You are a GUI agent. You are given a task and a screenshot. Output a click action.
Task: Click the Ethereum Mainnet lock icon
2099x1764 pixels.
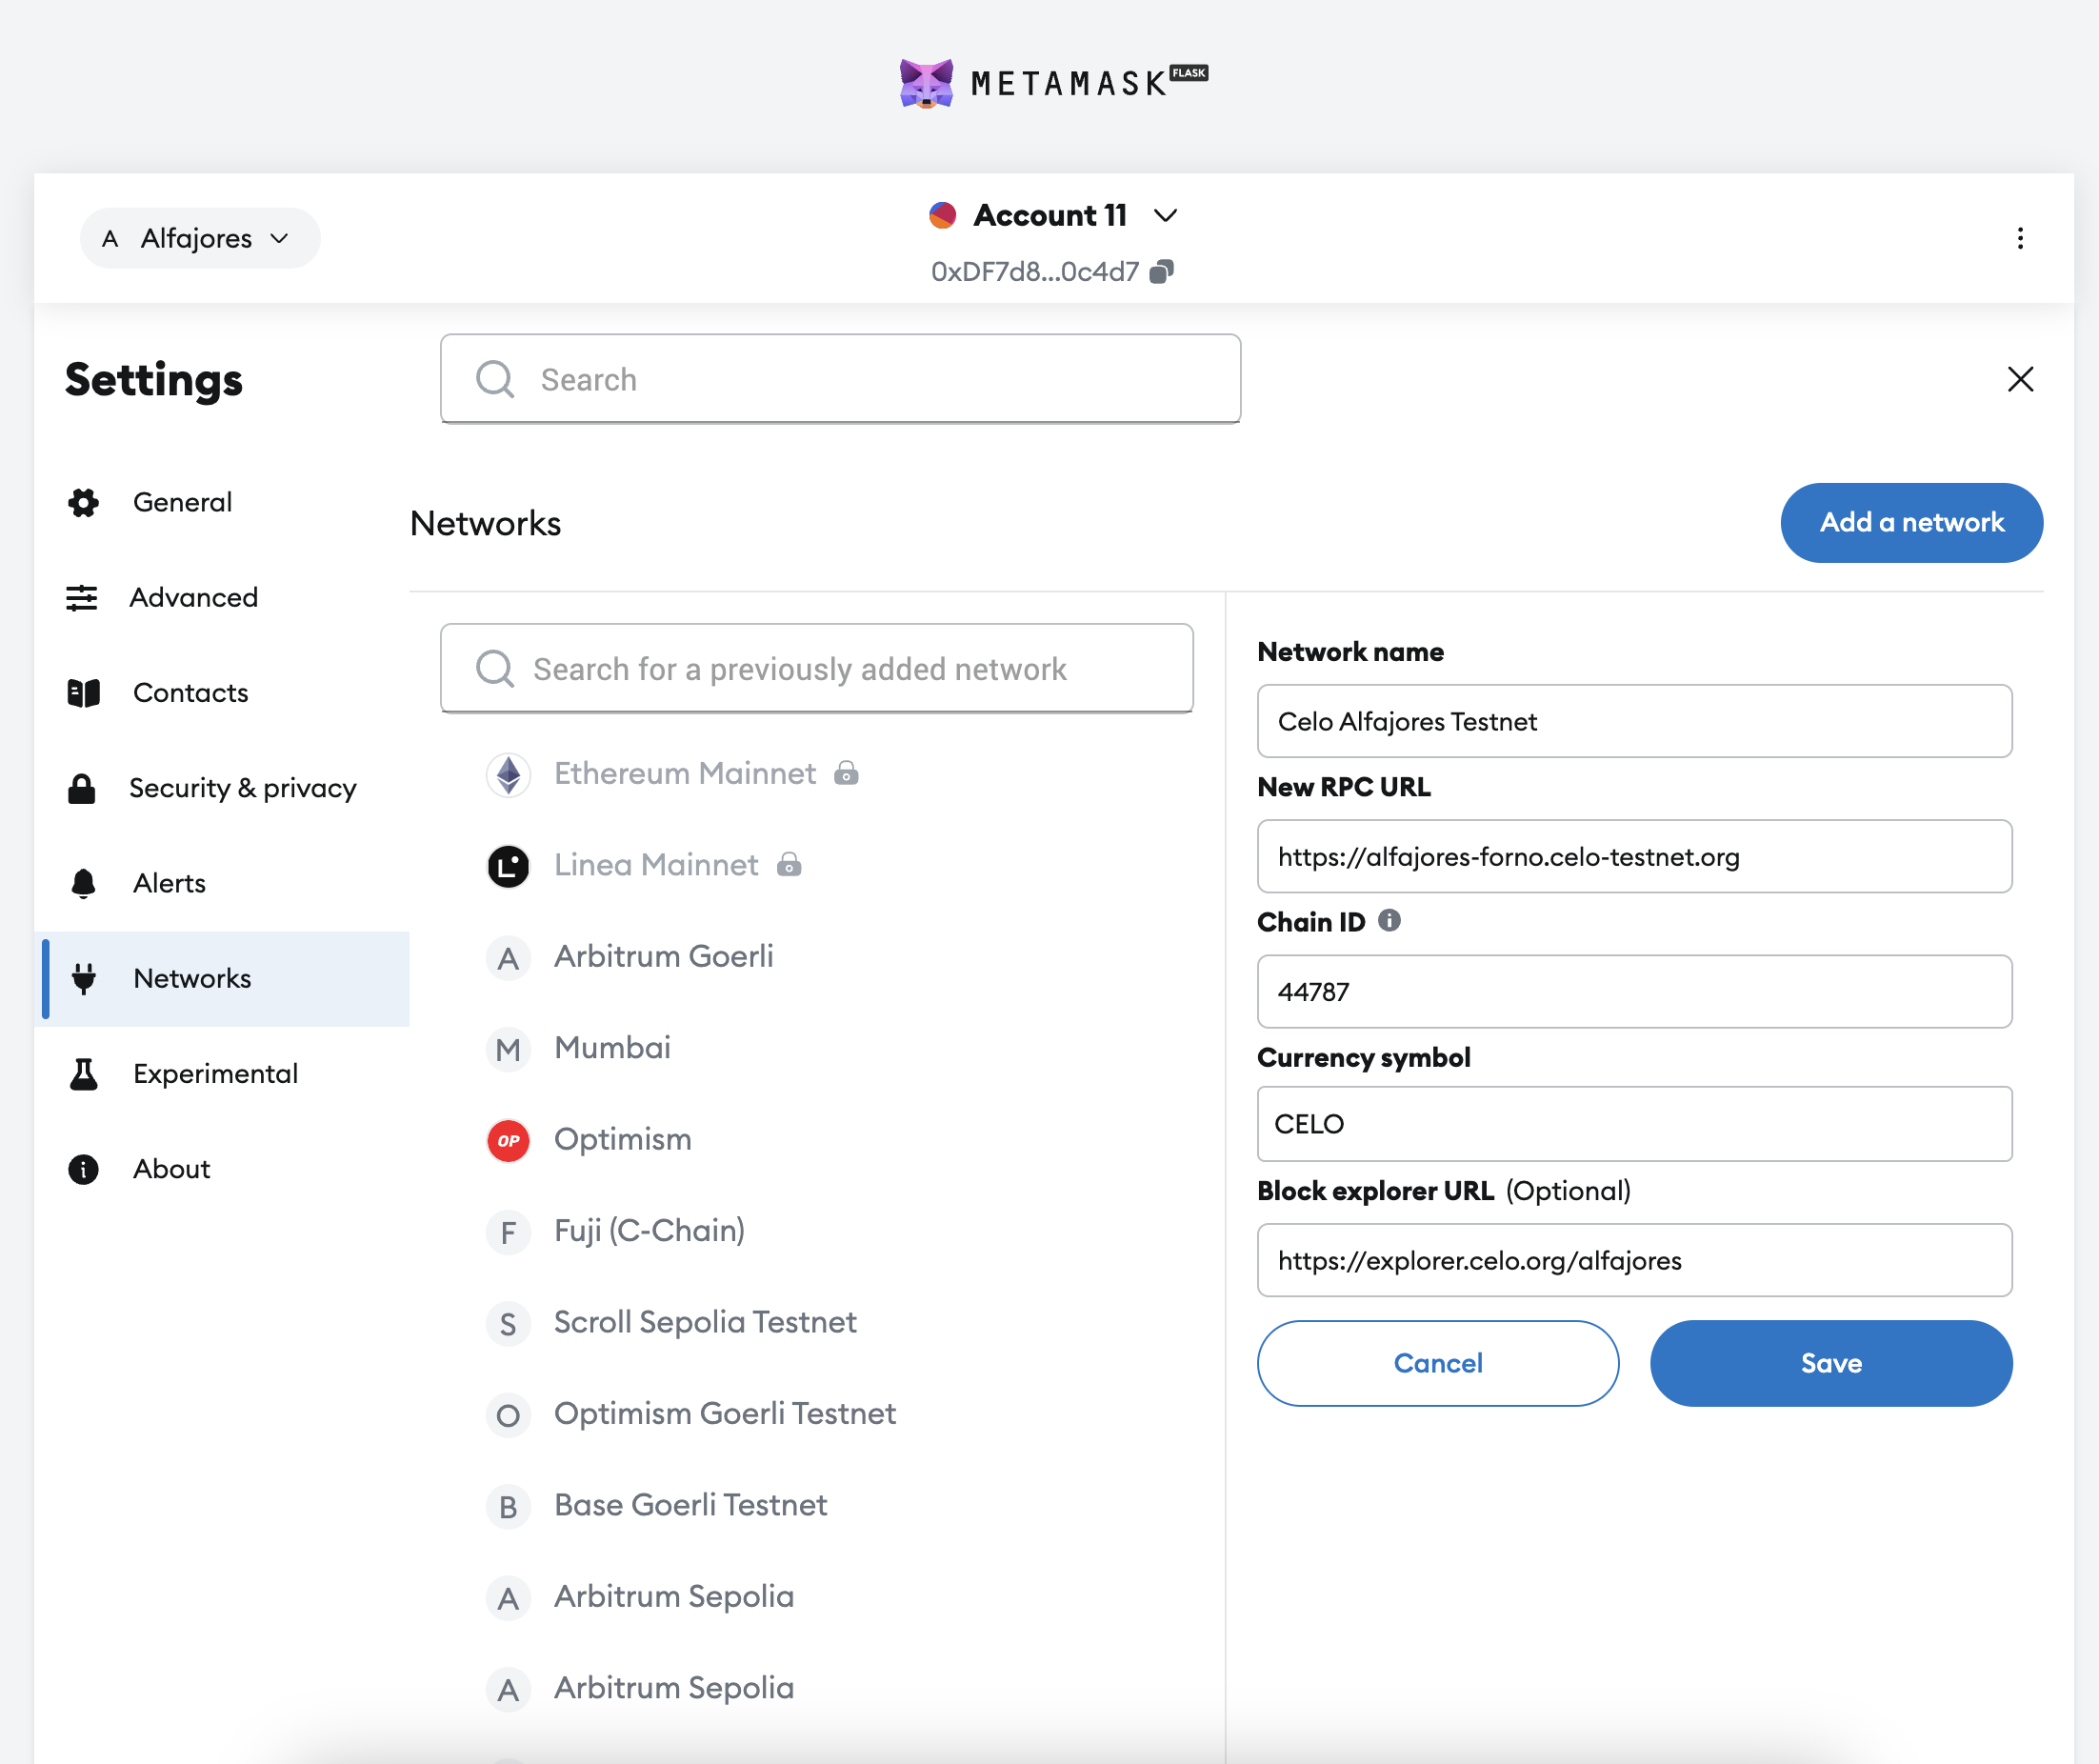pyautogui.click(x=846, y=773)
